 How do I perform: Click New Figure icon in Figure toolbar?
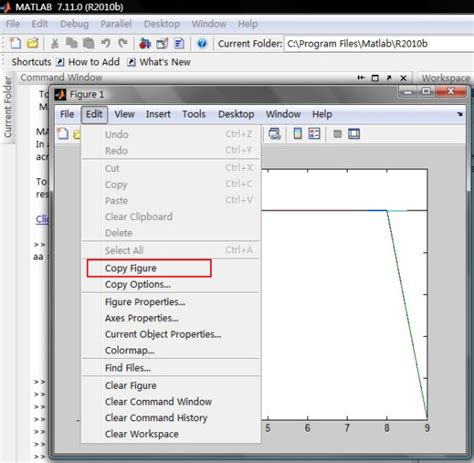pyautogui.click(x=63, y=134)
